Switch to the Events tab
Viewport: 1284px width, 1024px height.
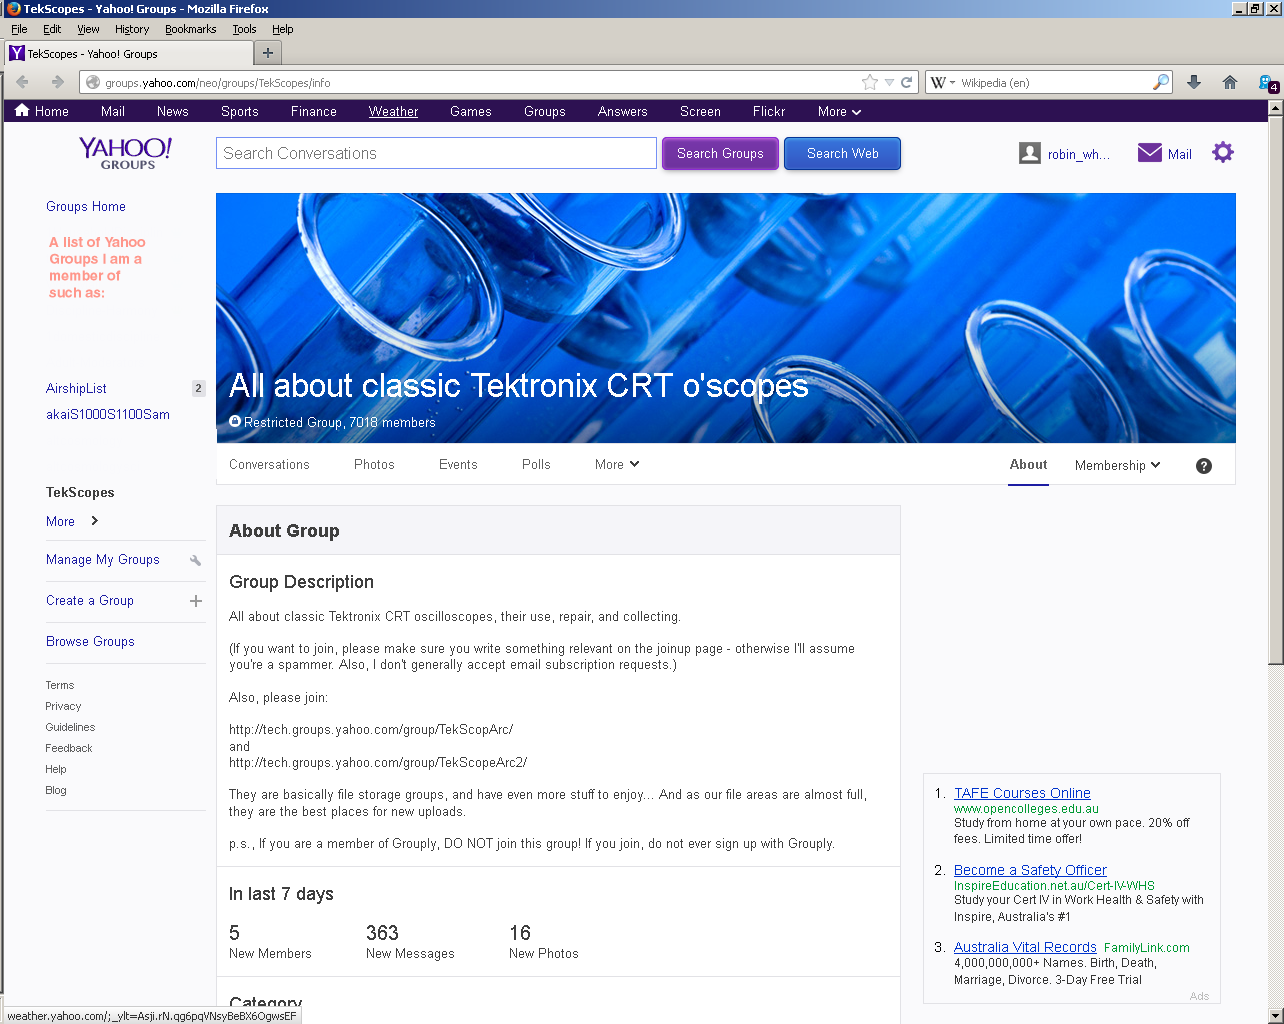coord(458,464)
